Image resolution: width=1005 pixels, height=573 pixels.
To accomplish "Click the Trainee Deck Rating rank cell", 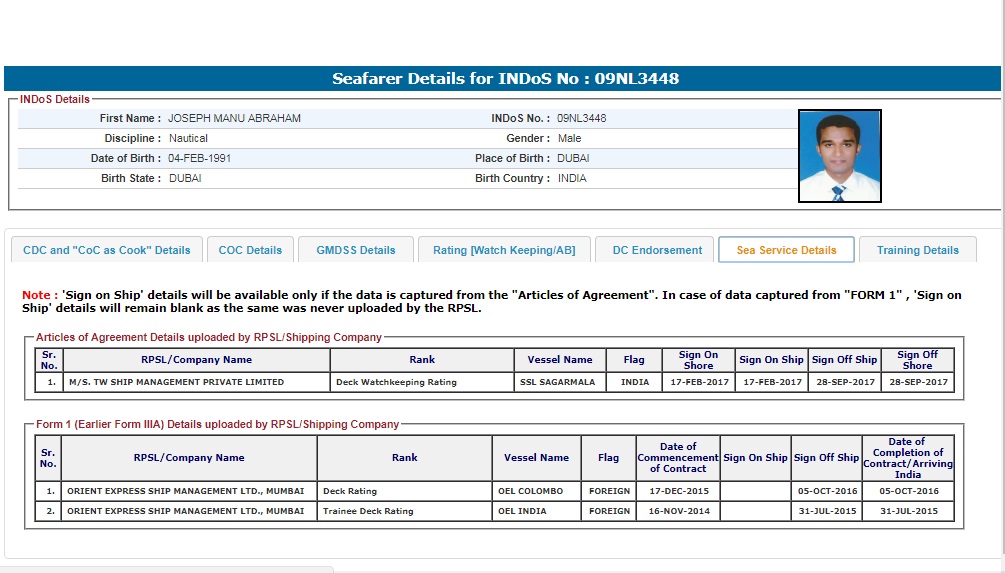I will [368, 511].
